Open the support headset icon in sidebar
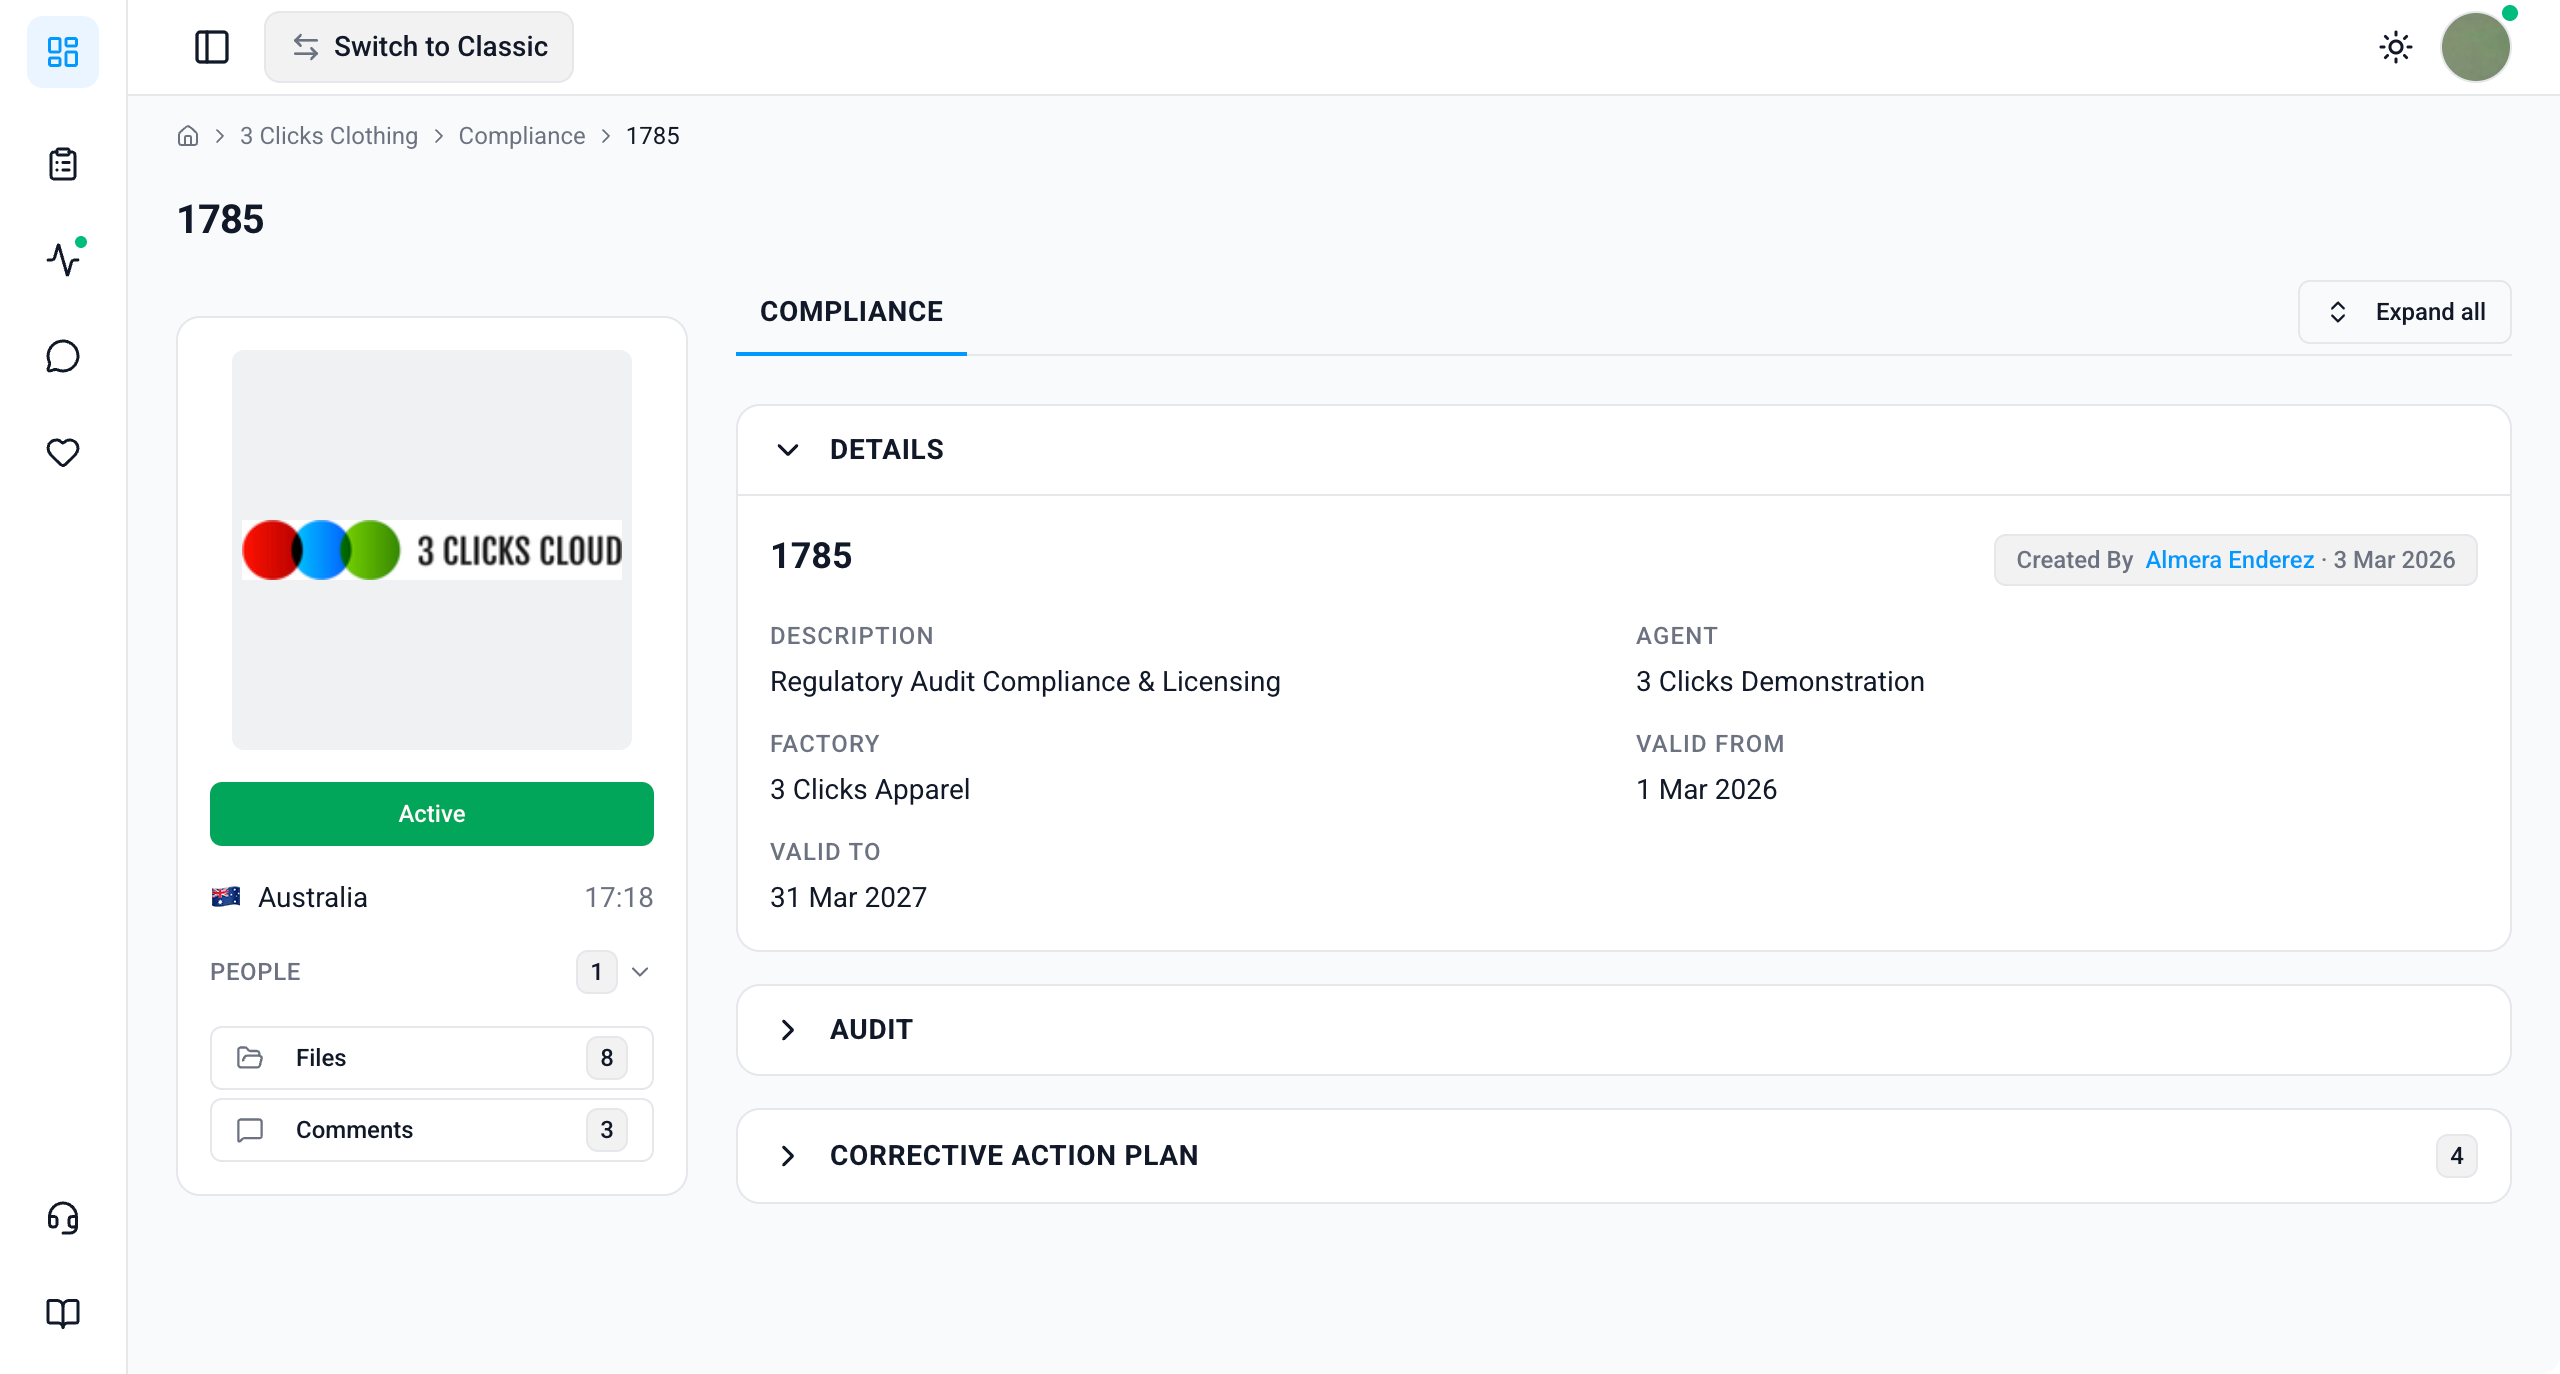2560x1374 pixels. point(63,1217)
